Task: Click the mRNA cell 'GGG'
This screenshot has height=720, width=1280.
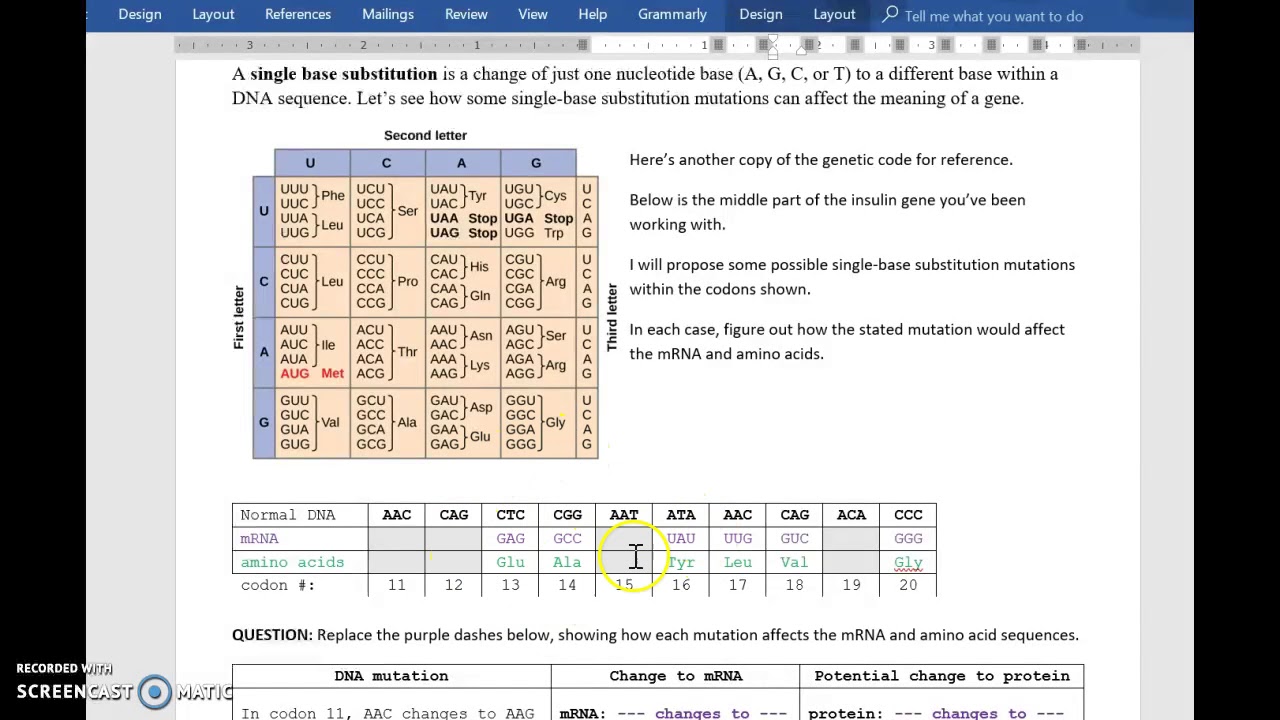Action: [x=908, y=539]
